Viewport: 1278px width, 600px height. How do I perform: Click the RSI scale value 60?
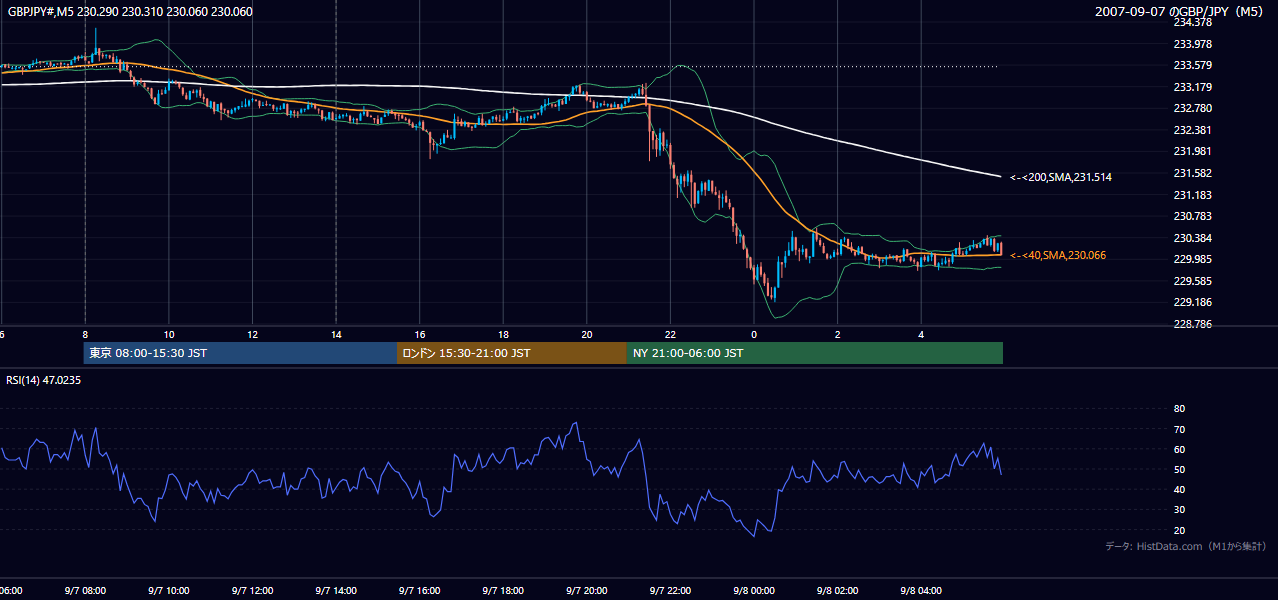[1179, 449]
